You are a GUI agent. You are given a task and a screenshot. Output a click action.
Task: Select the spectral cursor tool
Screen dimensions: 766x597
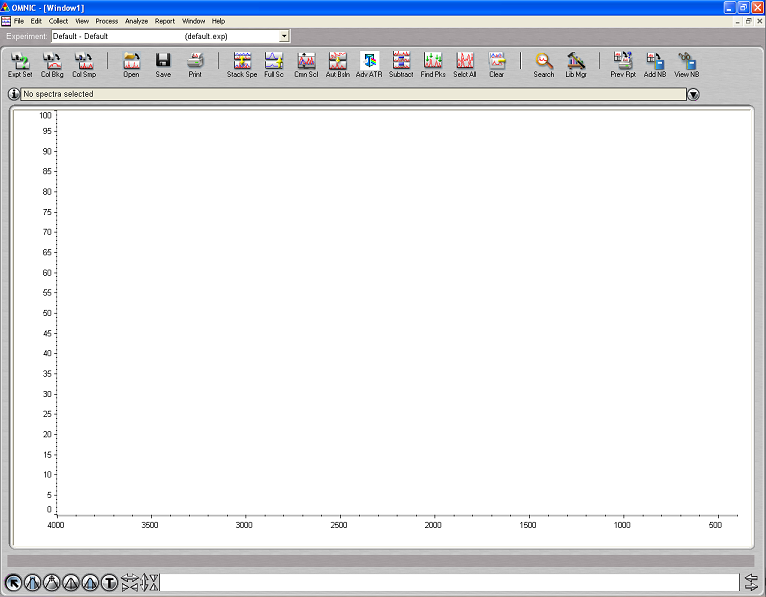coord(52,582)
